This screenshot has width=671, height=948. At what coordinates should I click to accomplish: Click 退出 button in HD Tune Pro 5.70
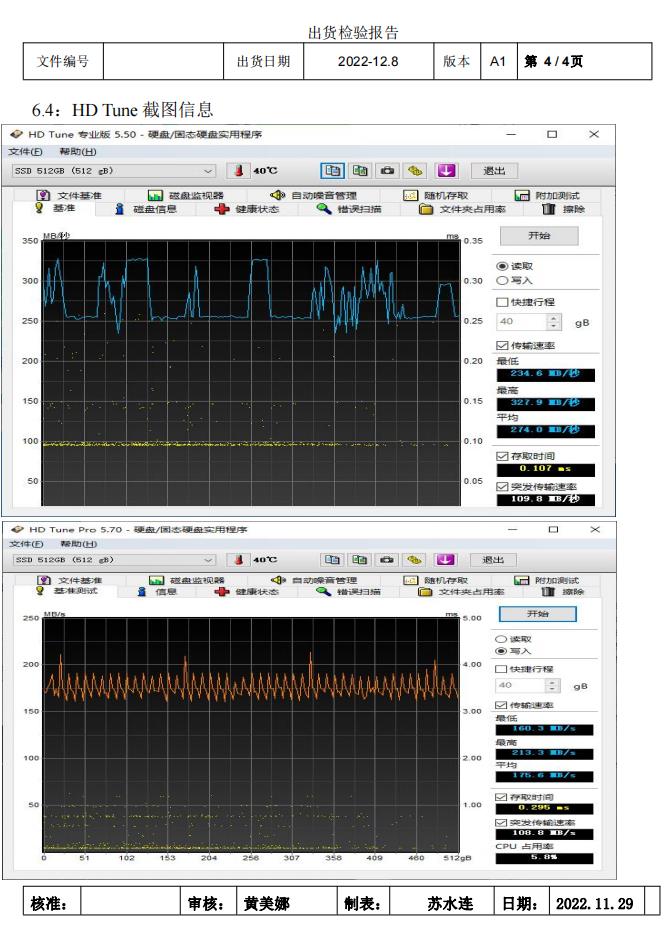tap(493, 560)
